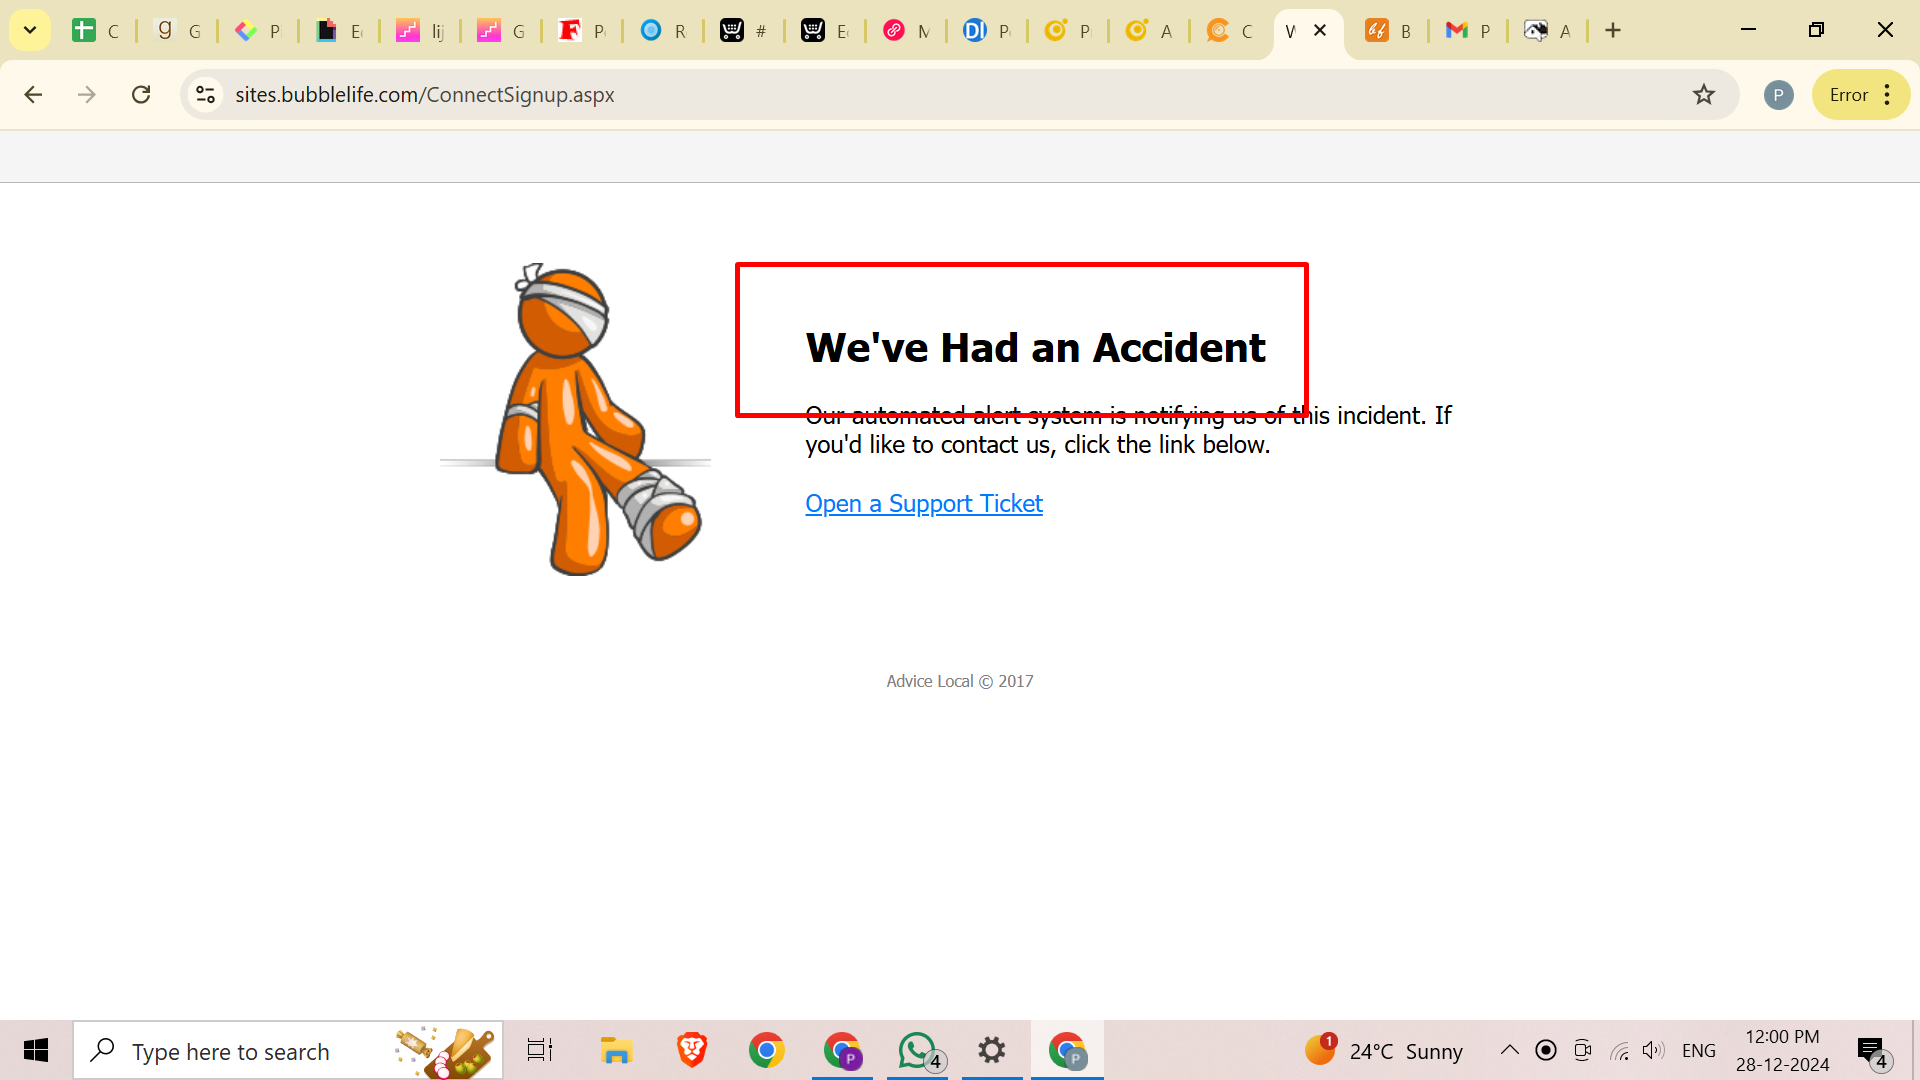Navigate back to previous page
This screenshot has height=1080, width=1920.
point(33,94)
